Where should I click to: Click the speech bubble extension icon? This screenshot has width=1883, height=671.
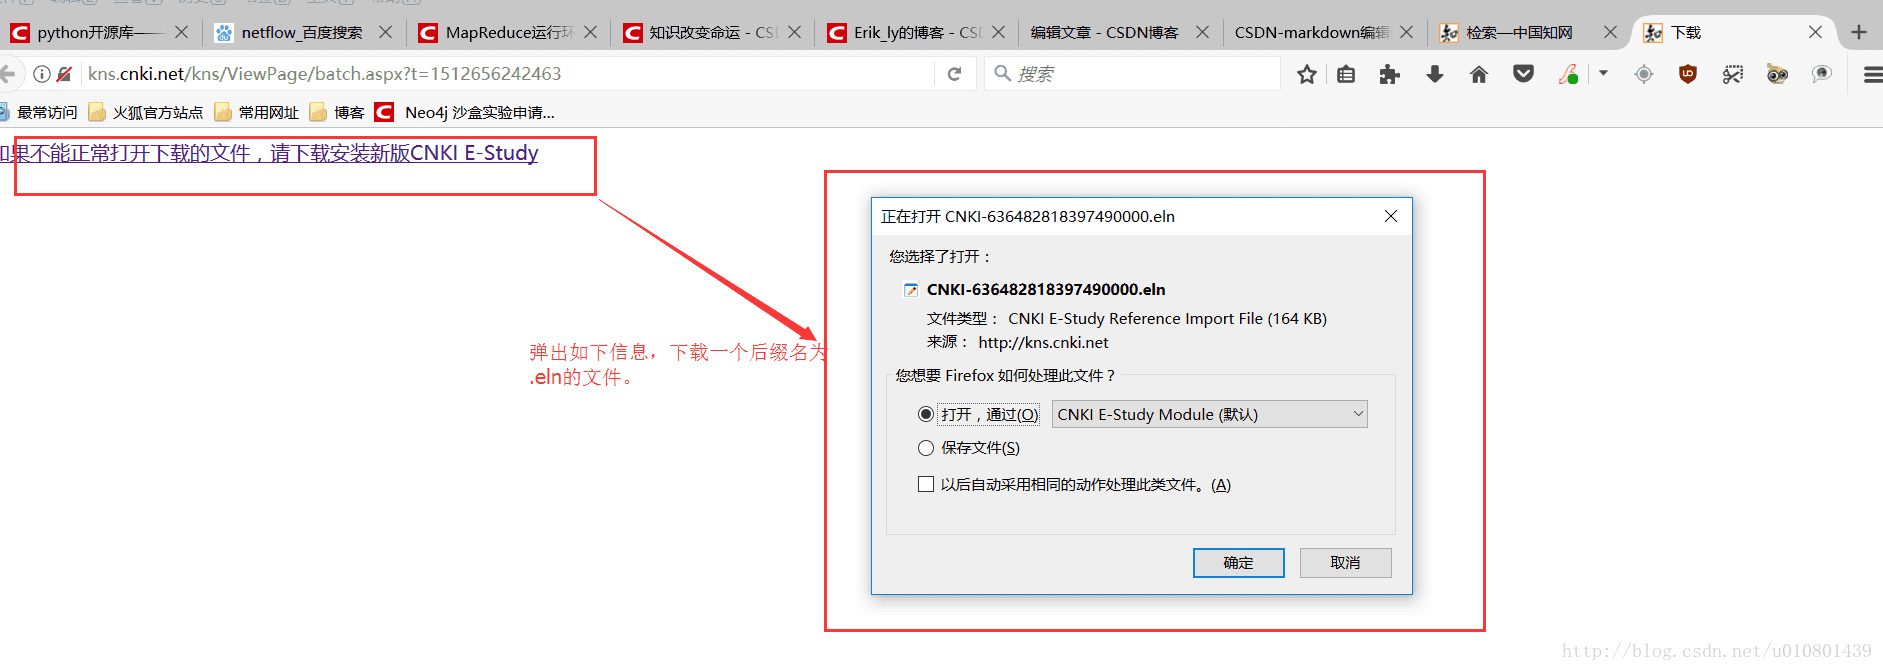click(1822, 74)
